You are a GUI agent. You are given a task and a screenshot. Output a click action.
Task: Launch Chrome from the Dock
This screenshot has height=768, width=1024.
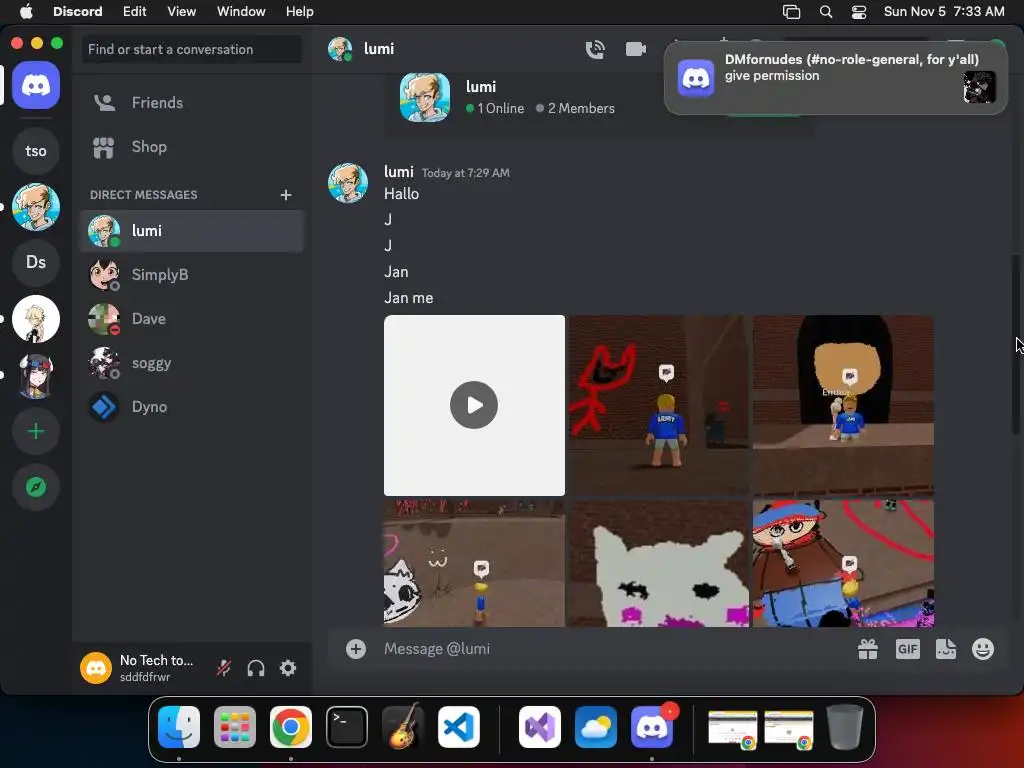pyautogui.click(x=291, y=727)
